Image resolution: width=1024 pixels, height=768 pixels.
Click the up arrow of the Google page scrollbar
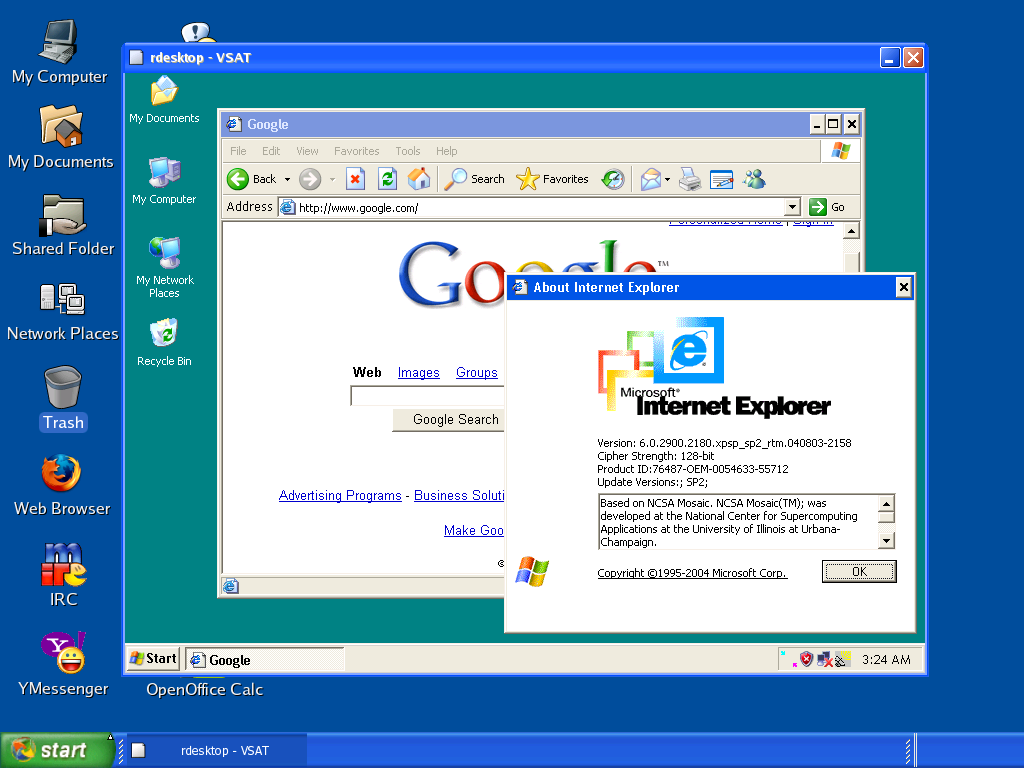pyautogui.click(x=851, y=231)
